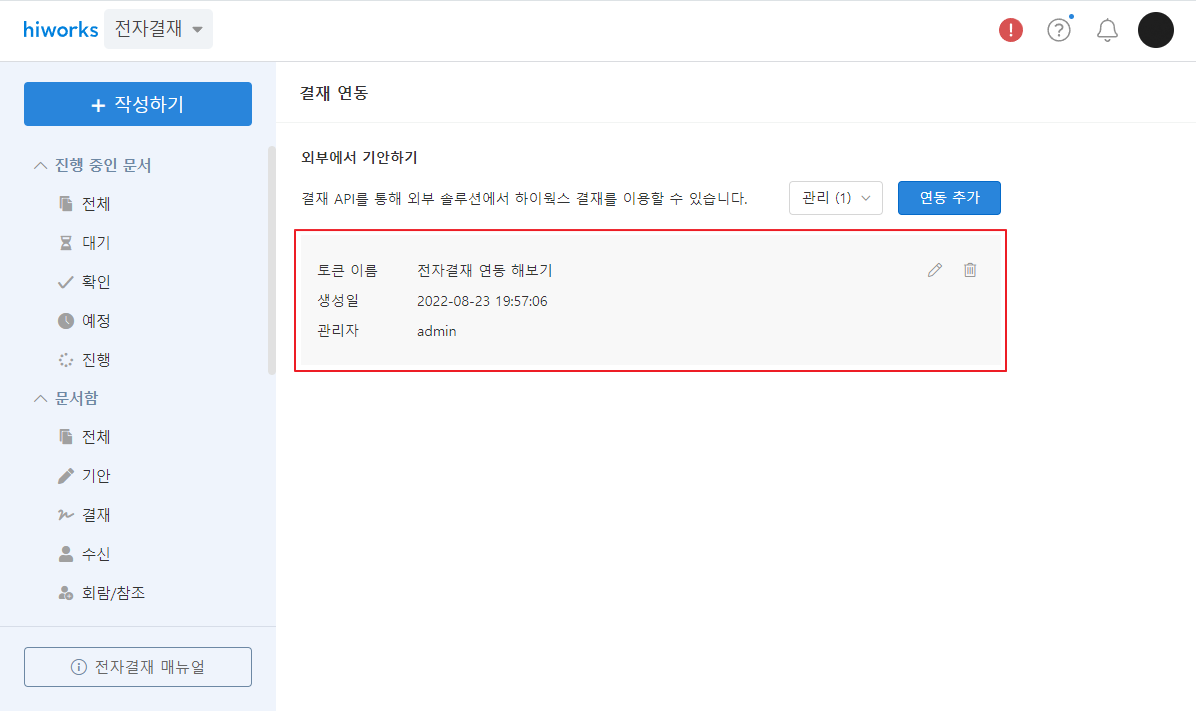This screenshot has height=711, width=1196.
Task: Click the hiworks logo
Action: (60, 30)
